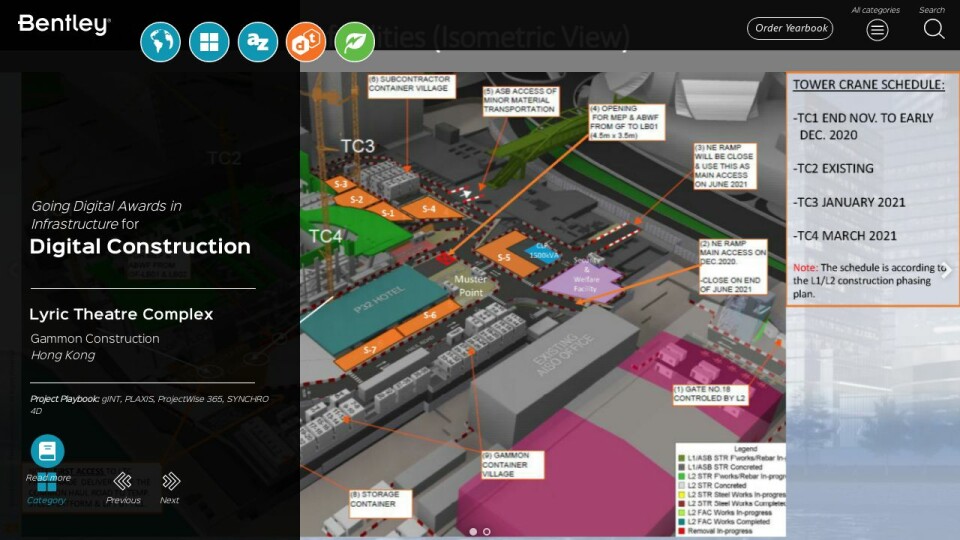The width and height of the screenshot is (960, 540).
Task: Click the Read more book icon
Action: [x=47, y=451]
